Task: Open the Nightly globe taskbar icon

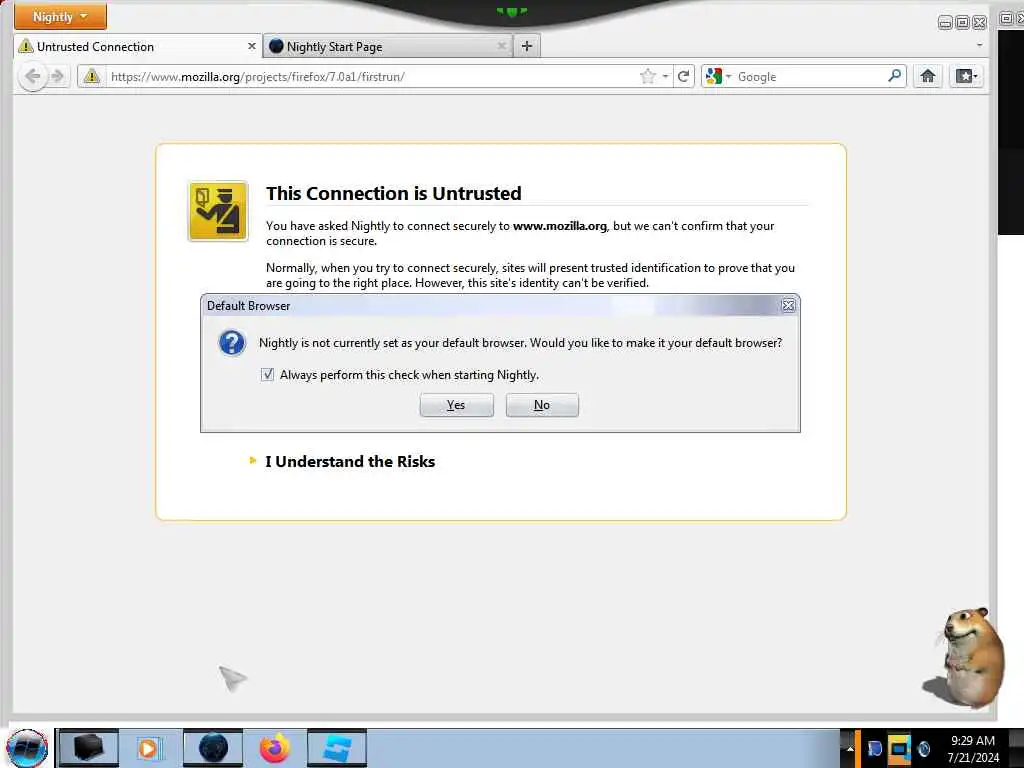Action: (x=213, y=748)
